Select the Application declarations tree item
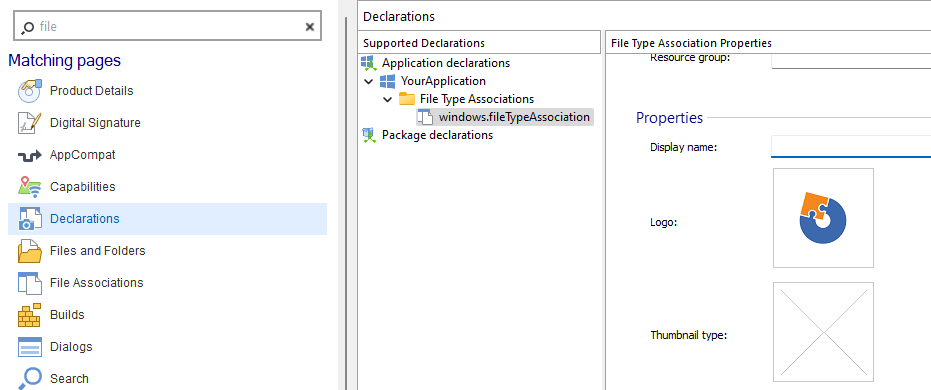 [446, 63]
